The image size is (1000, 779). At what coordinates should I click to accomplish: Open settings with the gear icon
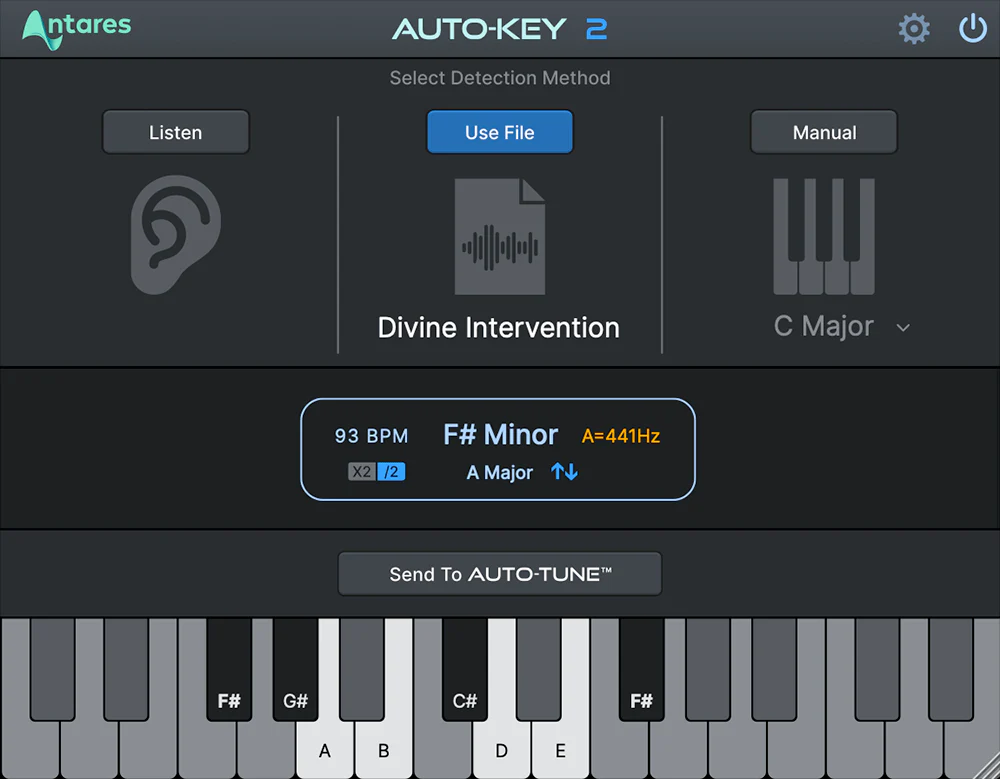pos(913,28)
